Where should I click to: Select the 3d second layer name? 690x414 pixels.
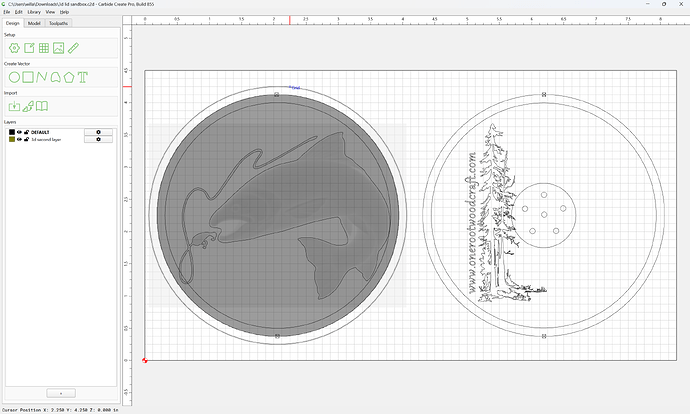point(46,139)
